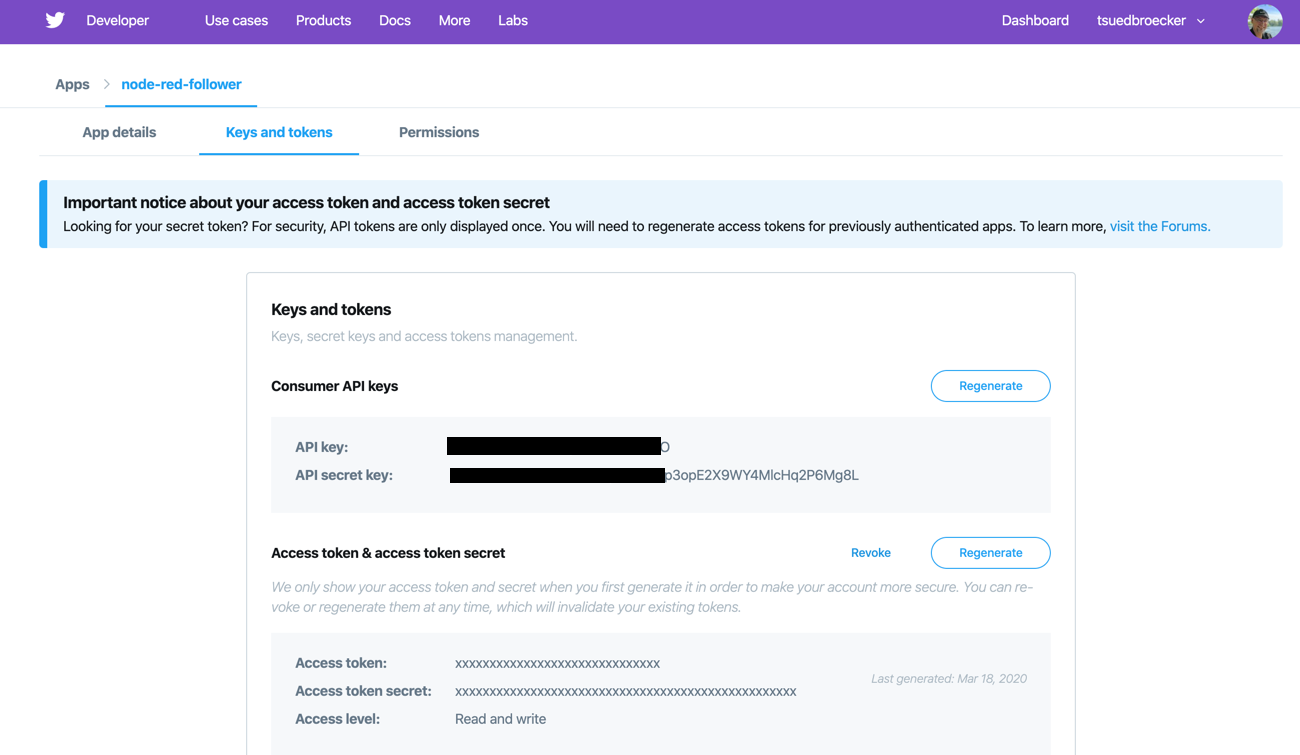The image size is (1300, 755).
Task: Click the card subtitle about access tokens management
Action: click(x=424, y=336)
